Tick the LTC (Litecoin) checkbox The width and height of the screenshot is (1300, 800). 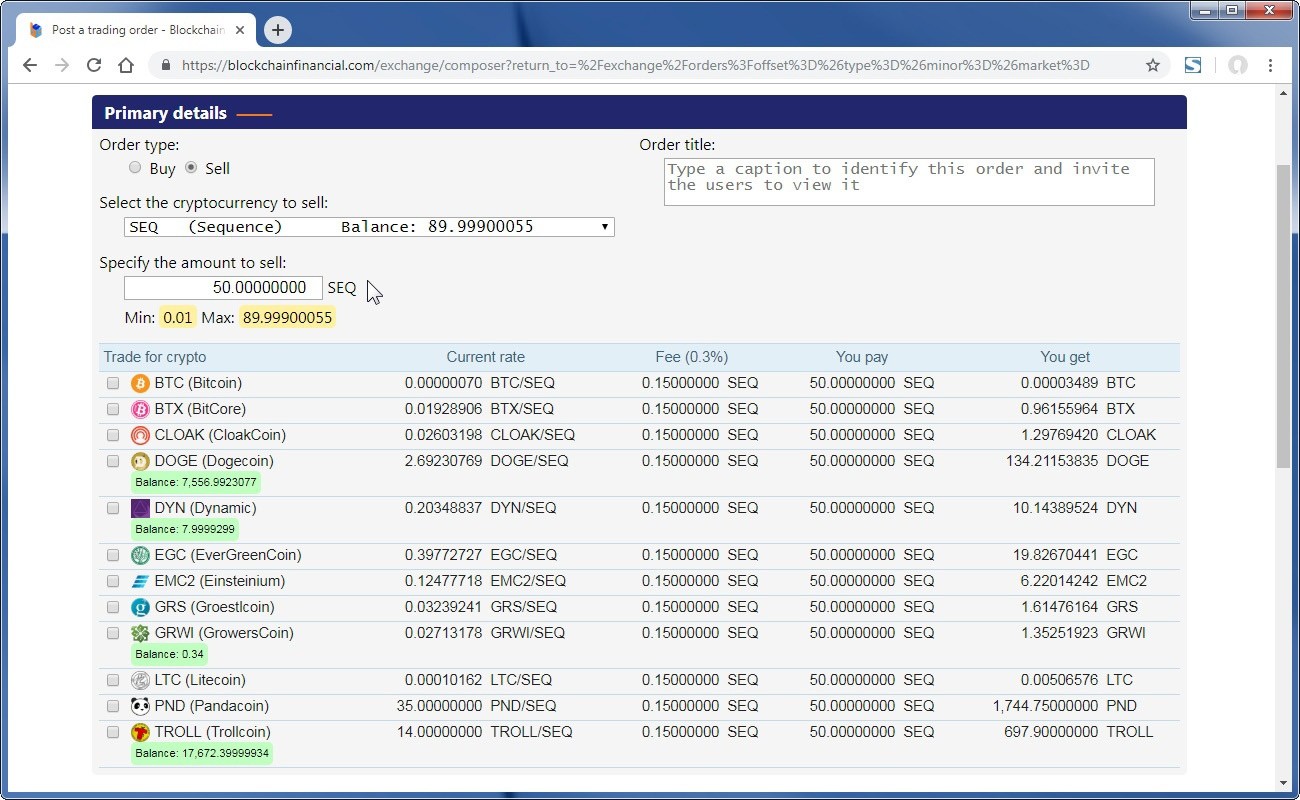point(113,680)
